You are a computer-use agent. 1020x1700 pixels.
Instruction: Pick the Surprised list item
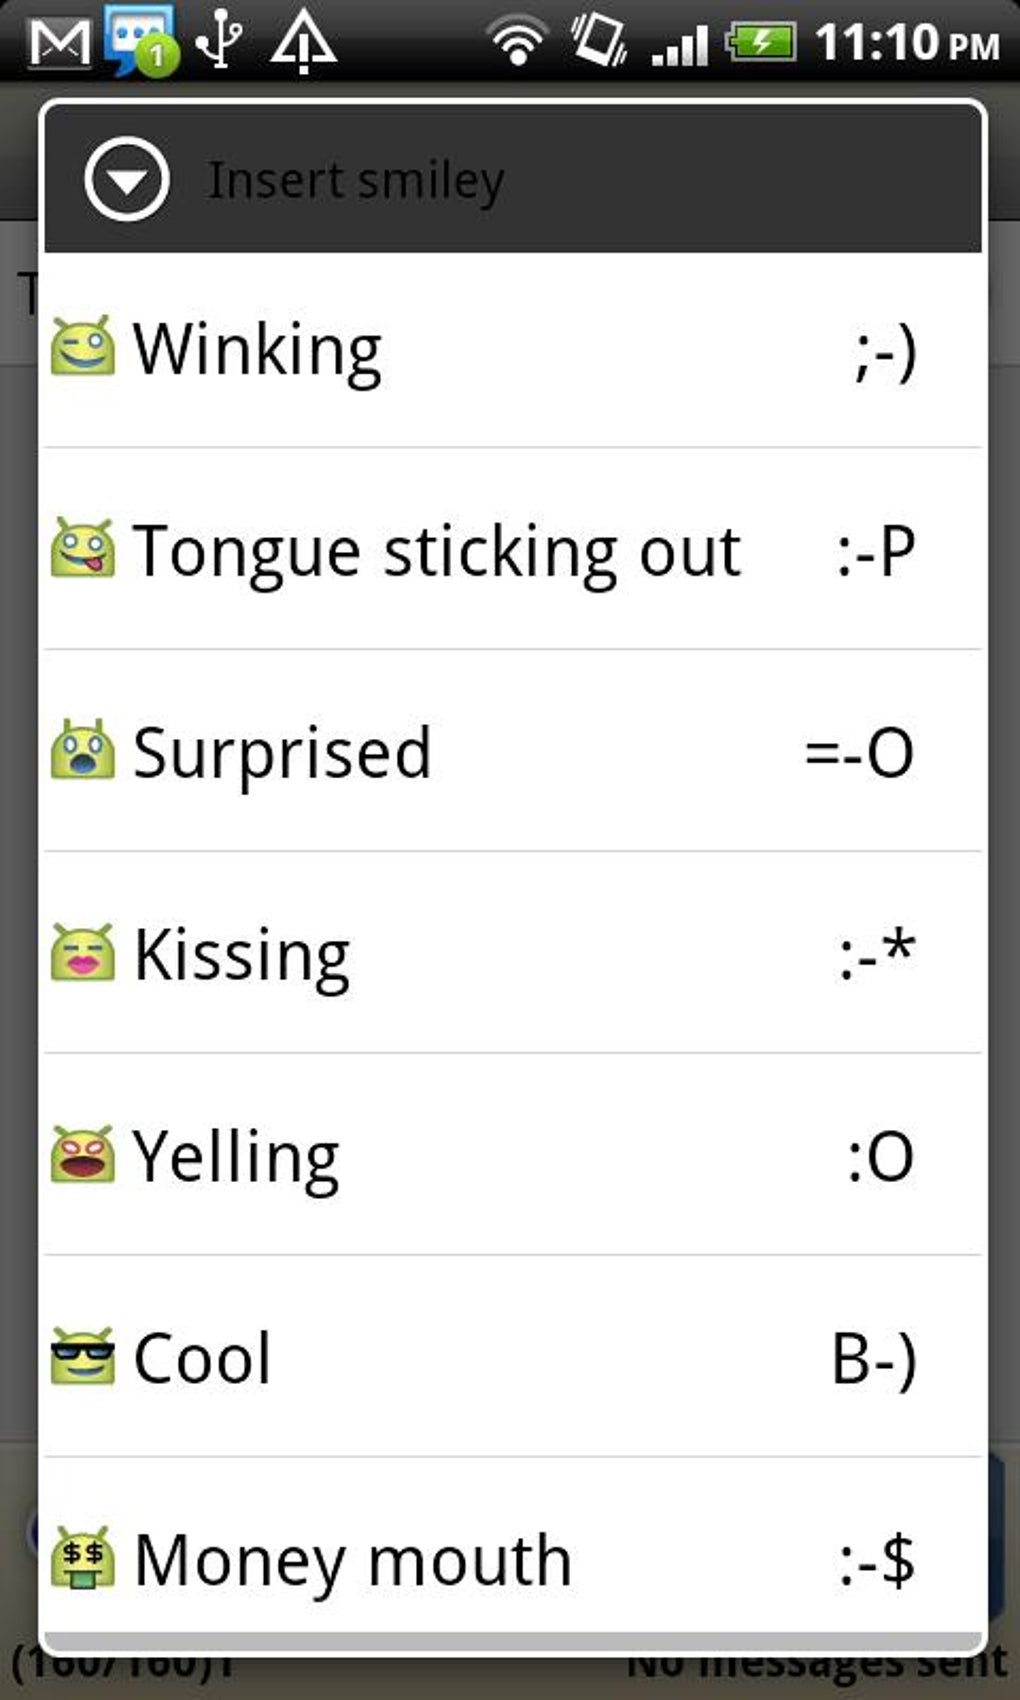click(283, 753)
